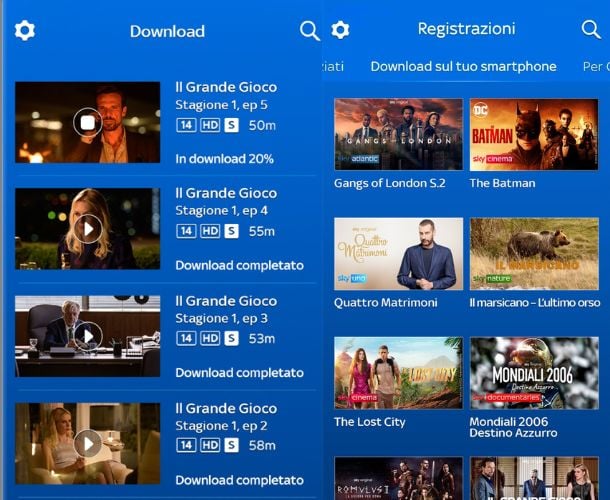Click the HD badge on episode 4
This screenshot has height=500, width=610.
point(210,231)
